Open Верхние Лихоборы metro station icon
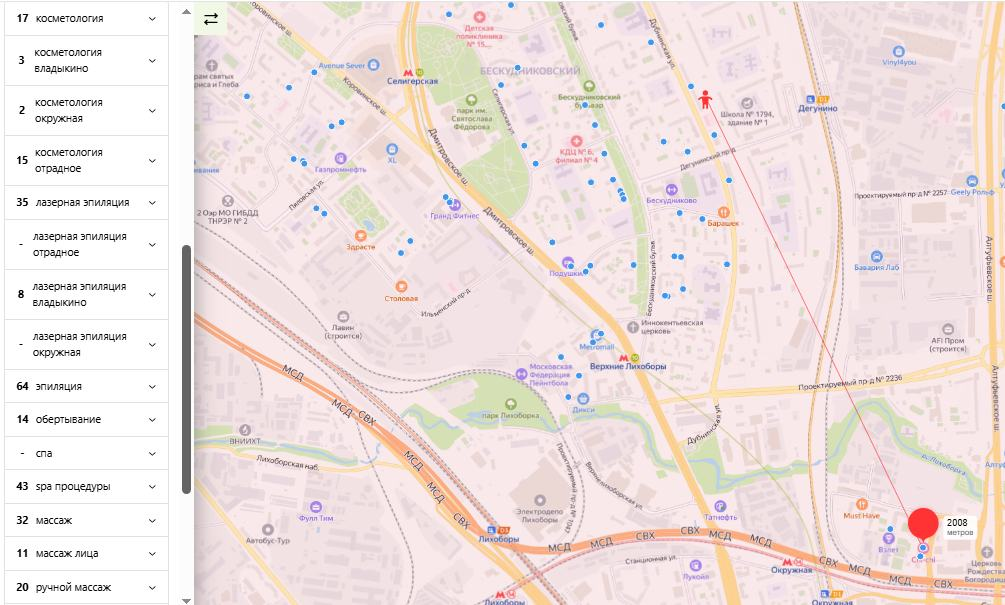The image size is (1005, 605). (x=623, y=358)
